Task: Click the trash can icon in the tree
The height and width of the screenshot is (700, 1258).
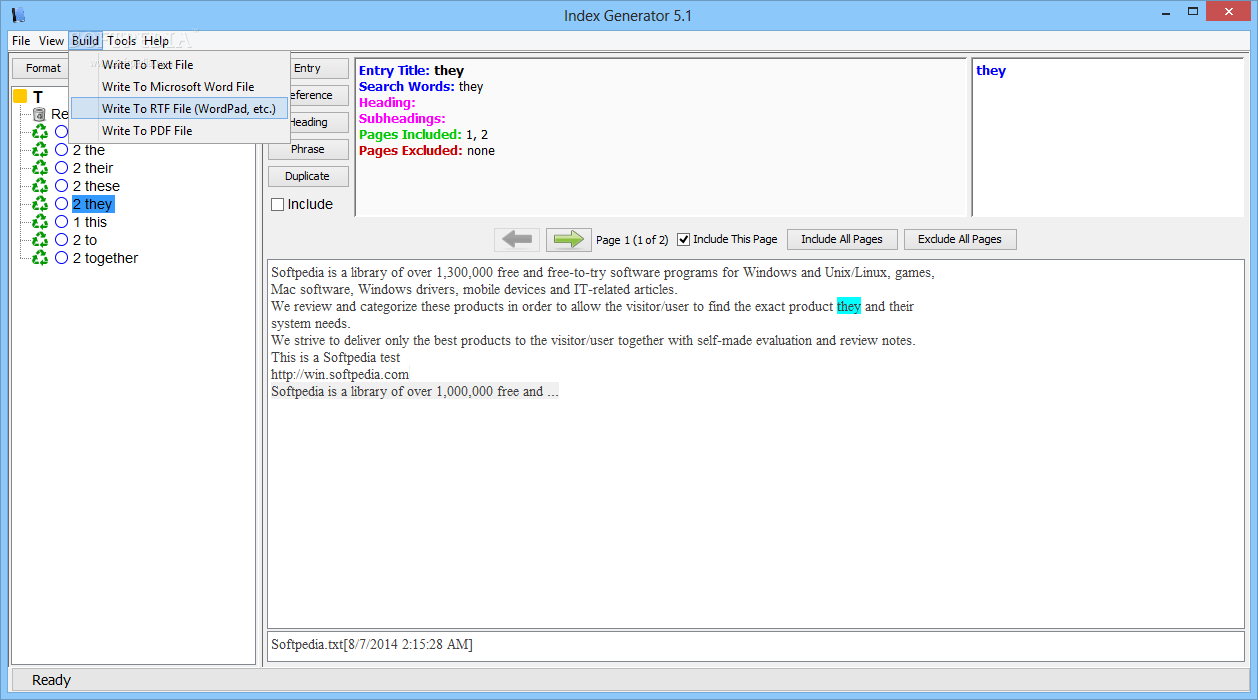Action: click(x=40, y=114)
